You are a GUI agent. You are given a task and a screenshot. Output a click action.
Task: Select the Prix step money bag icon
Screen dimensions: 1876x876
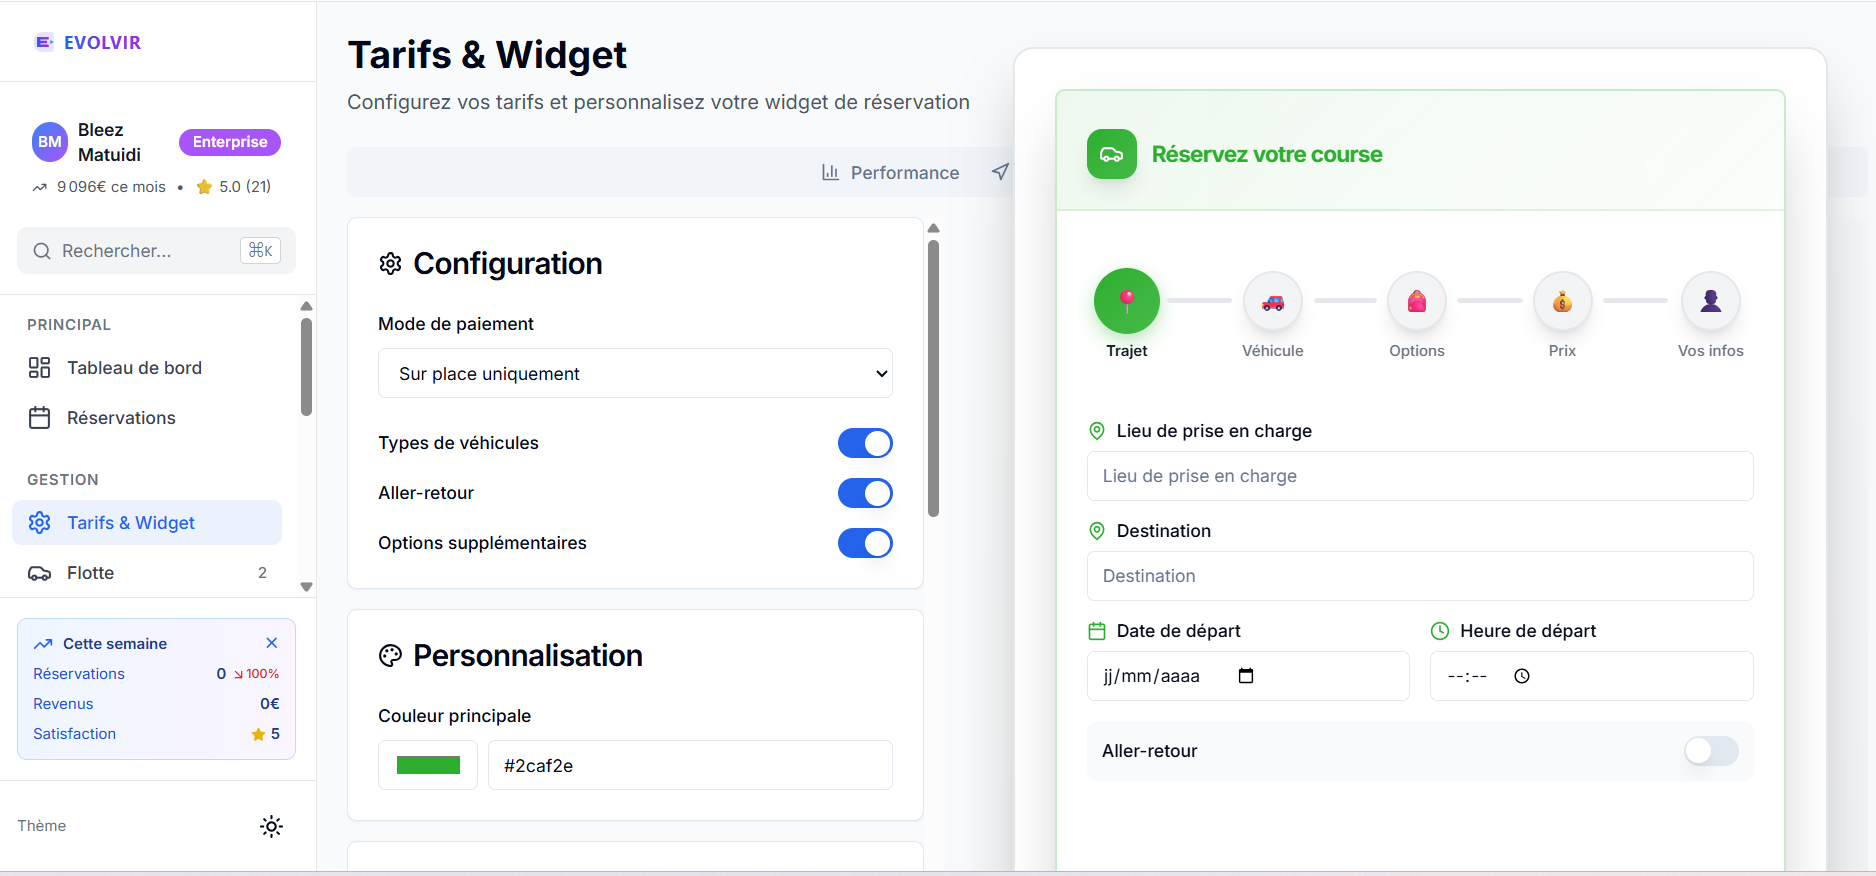tap(1562, 302)
